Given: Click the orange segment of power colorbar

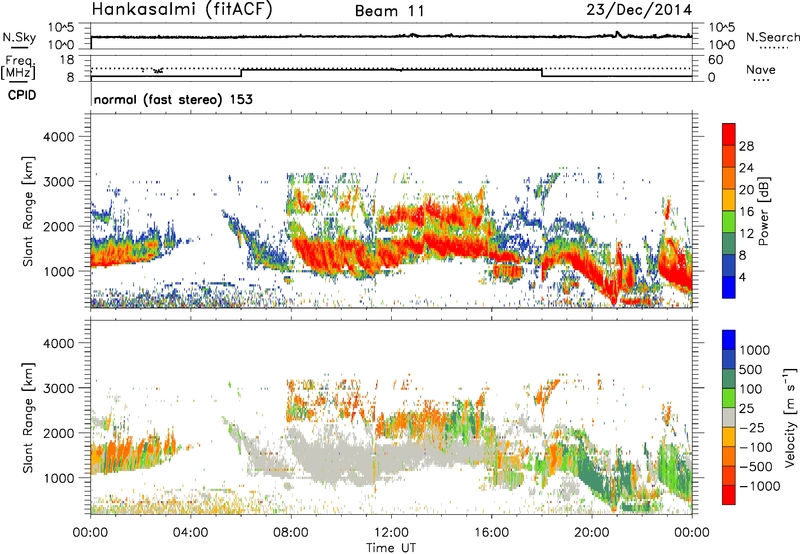Looking at the screenshot, I should pyautogui.click(x=729, y=178).
